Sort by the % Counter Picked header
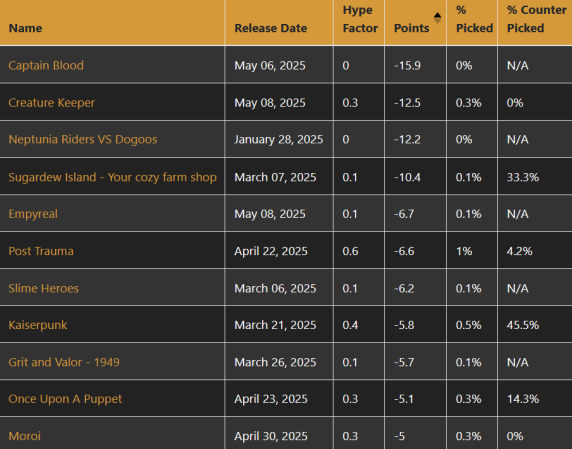This screenshot has height=449, width=572. 536,19
